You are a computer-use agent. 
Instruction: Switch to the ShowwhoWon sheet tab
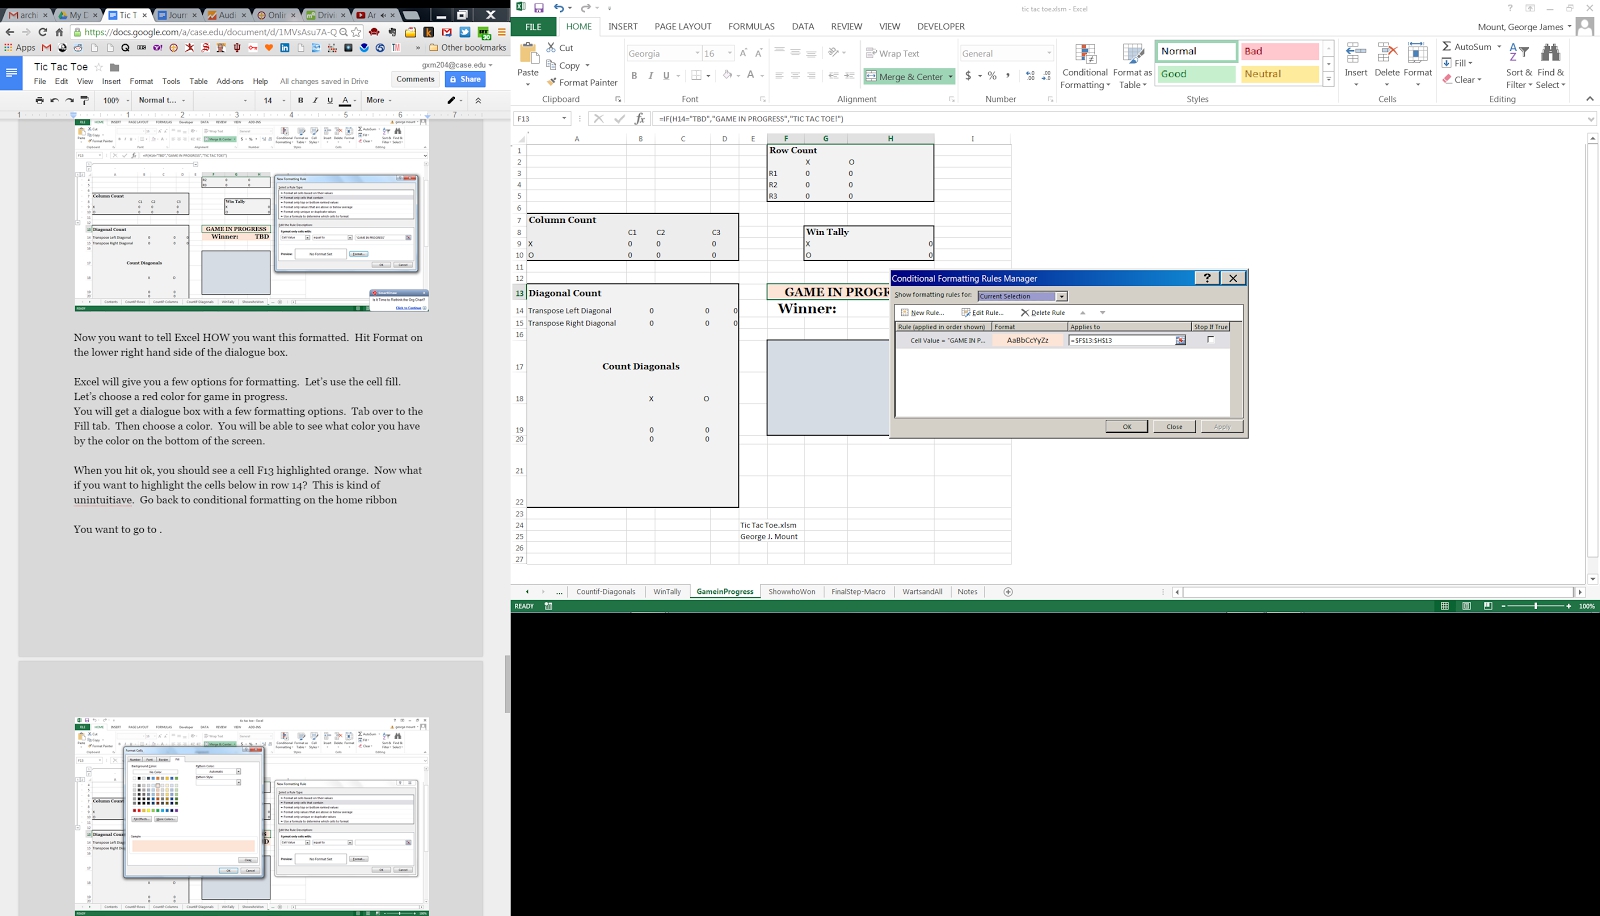click(x=791, y=592)
